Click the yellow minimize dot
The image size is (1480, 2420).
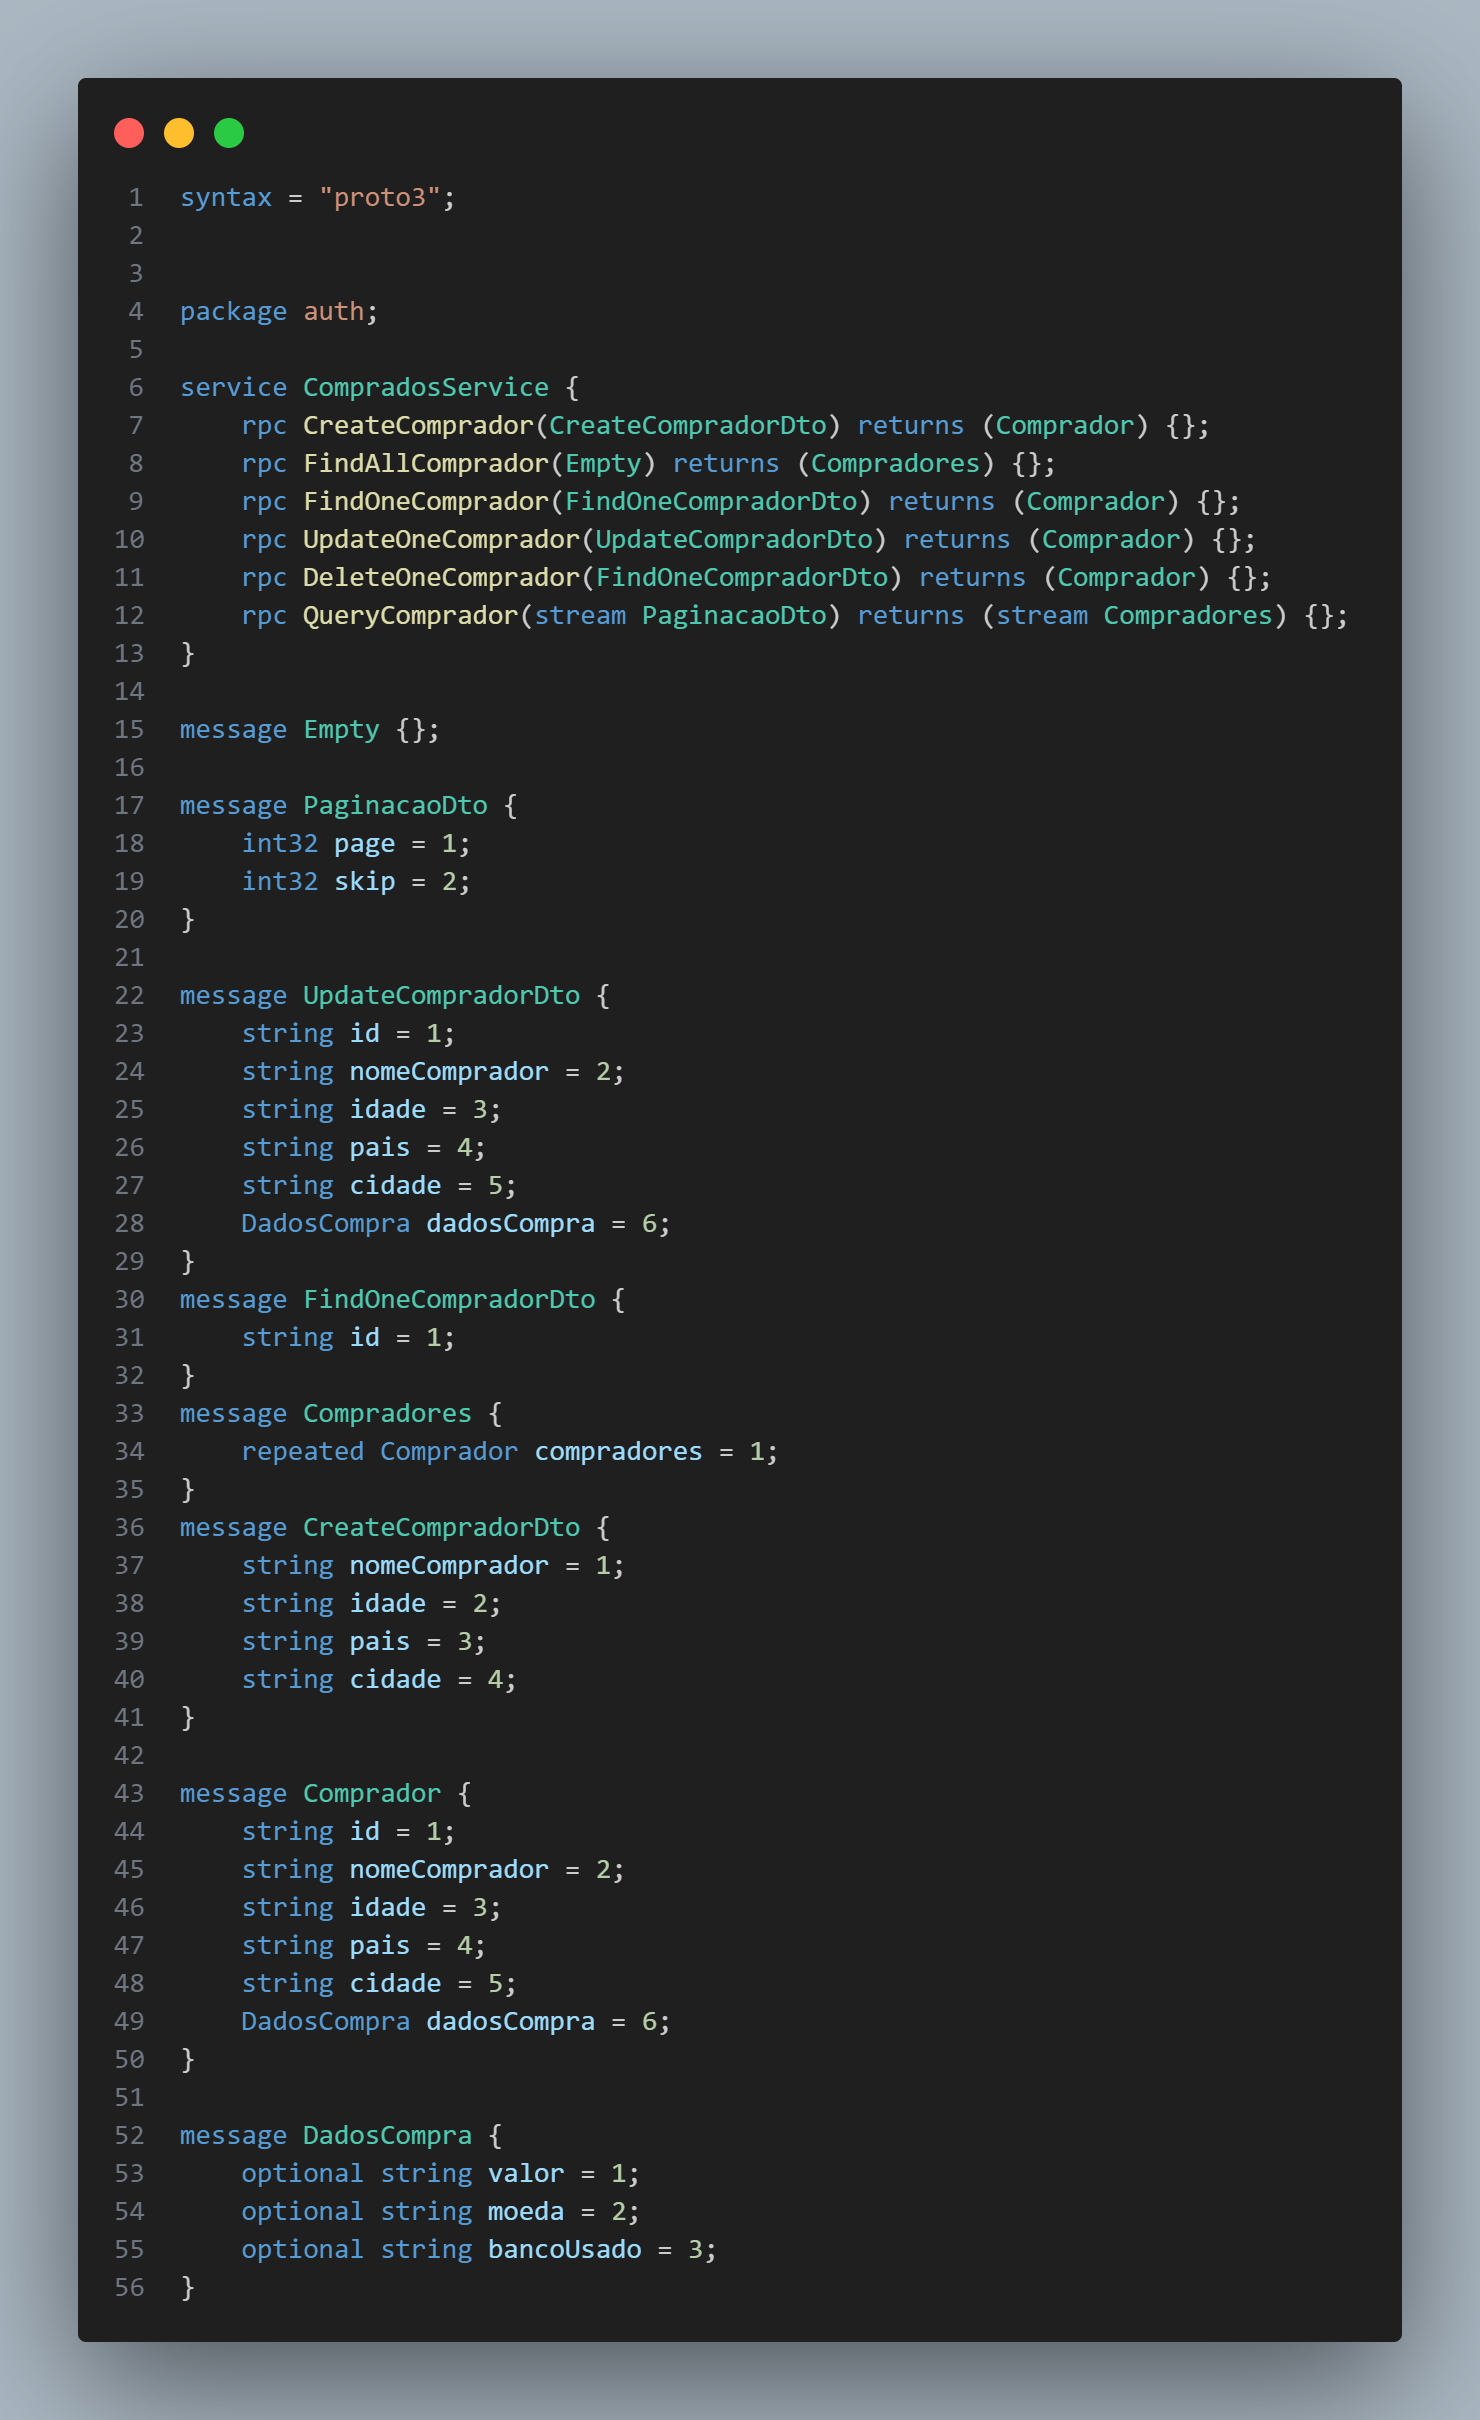click(179, 133)
